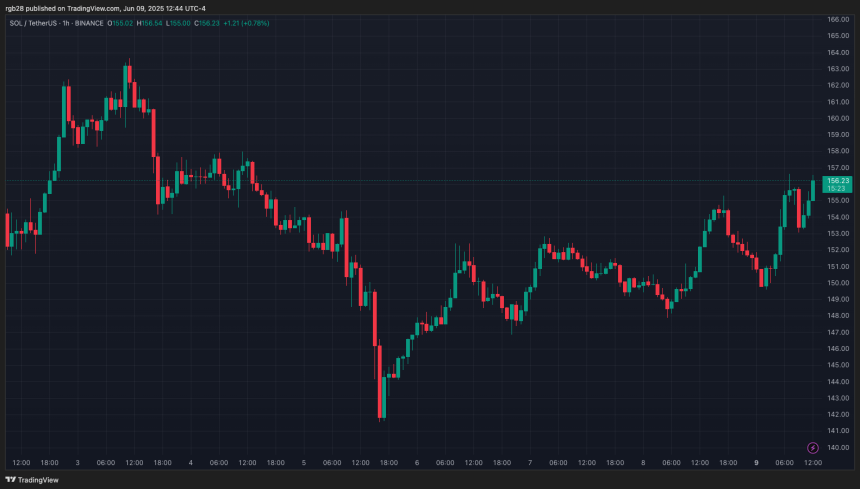The width and height of the screenshot is (860, 489).
Task: Click the tall red candle bottoming near 142
Action: (x=380, y=380)
